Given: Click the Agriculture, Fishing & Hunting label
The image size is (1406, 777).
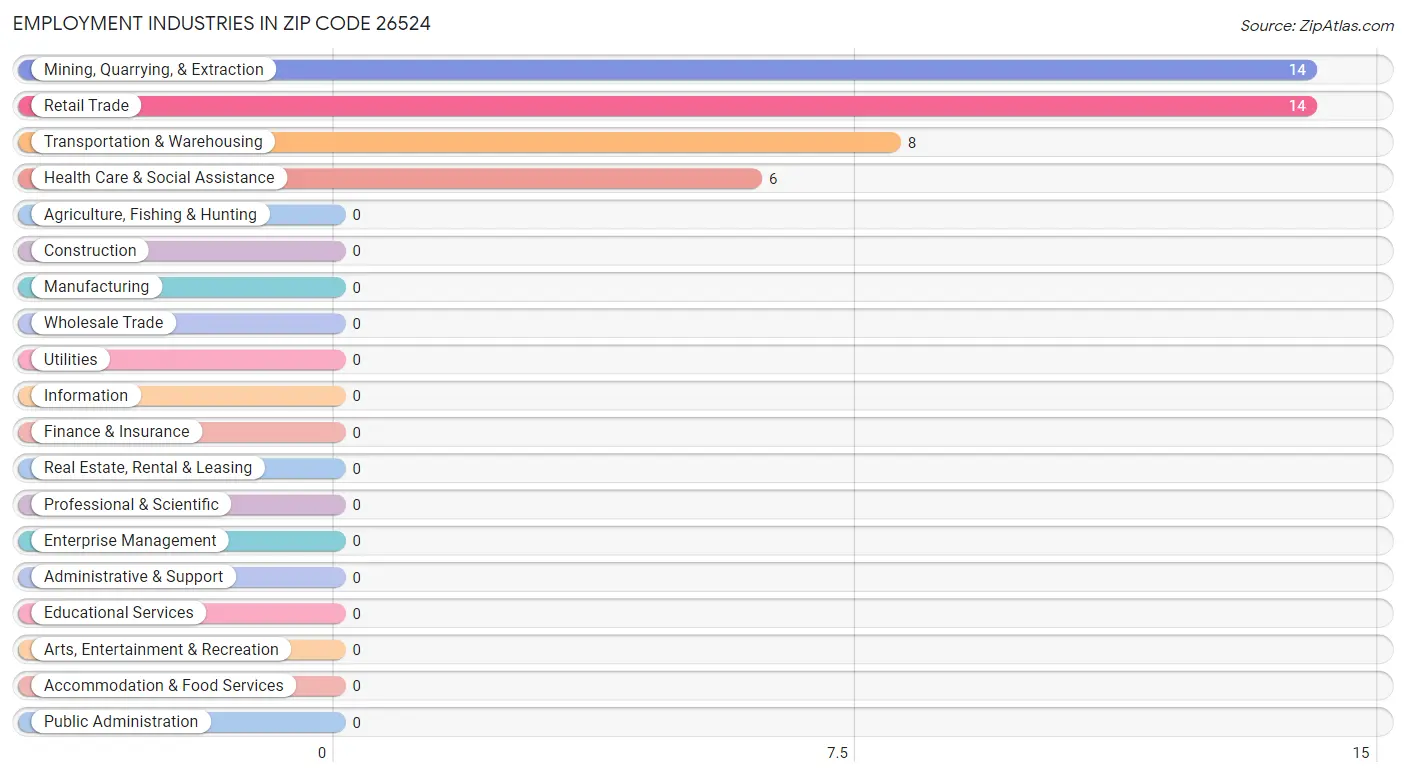Looking at the screenshot, I should pos(150,215).
